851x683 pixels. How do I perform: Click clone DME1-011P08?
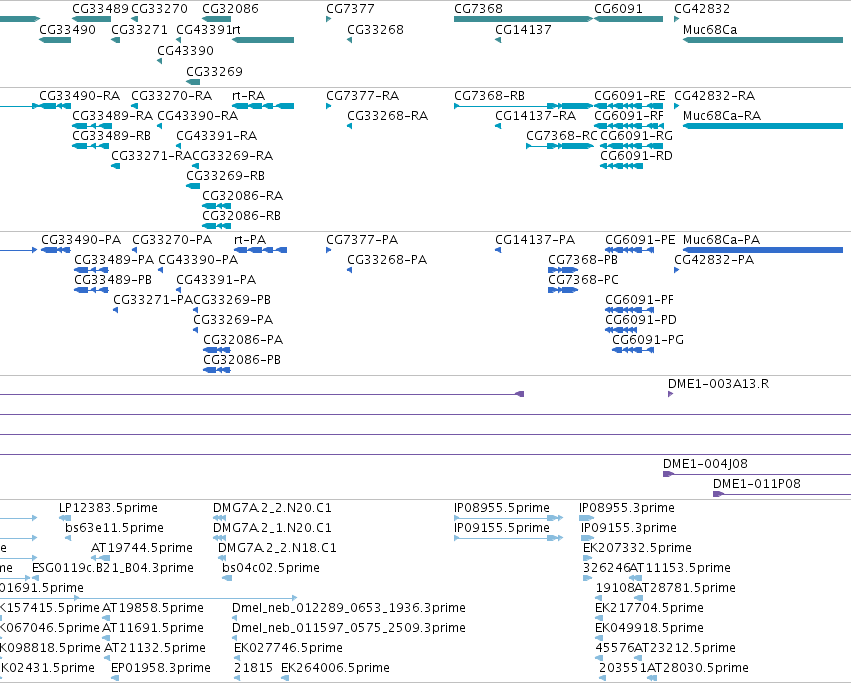coord(757,484)
